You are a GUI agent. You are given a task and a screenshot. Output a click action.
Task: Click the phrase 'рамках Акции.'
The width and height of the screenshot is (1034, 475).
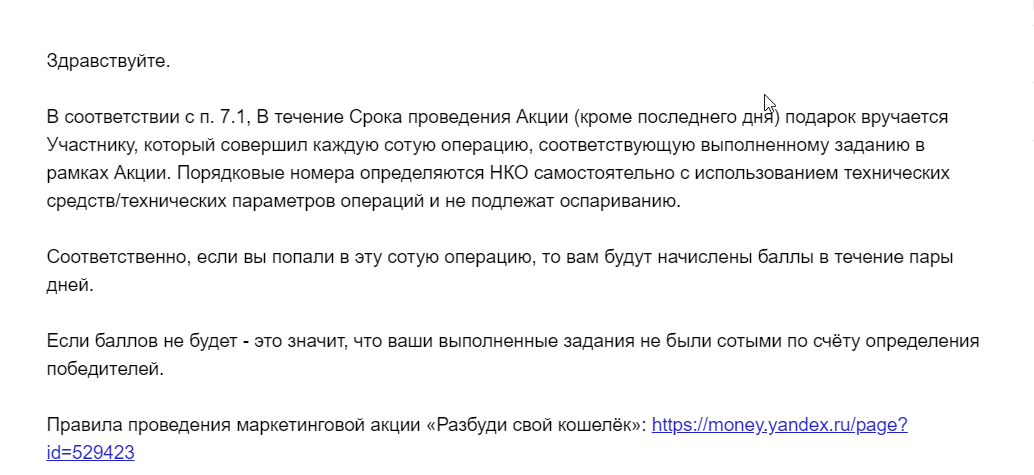tap(109, 174)
